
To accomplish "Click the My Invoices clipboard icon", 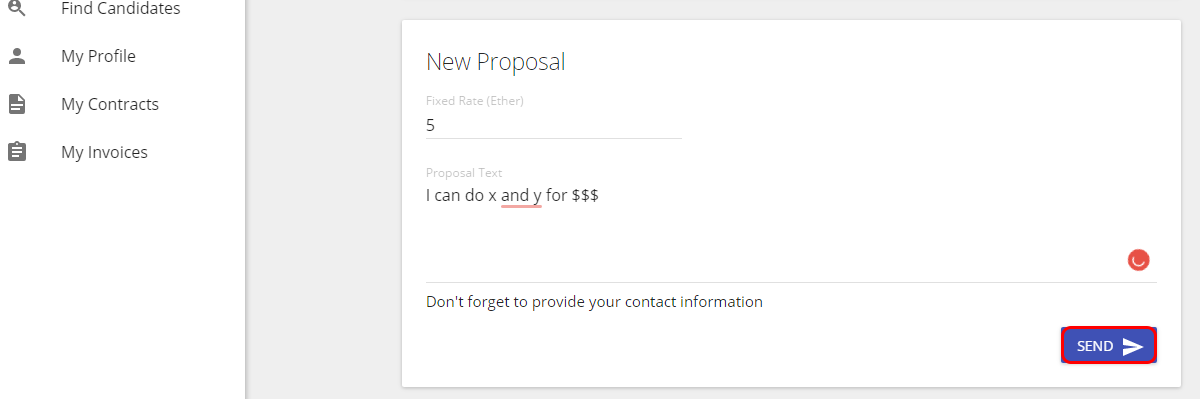I will [x=17, y=152].
